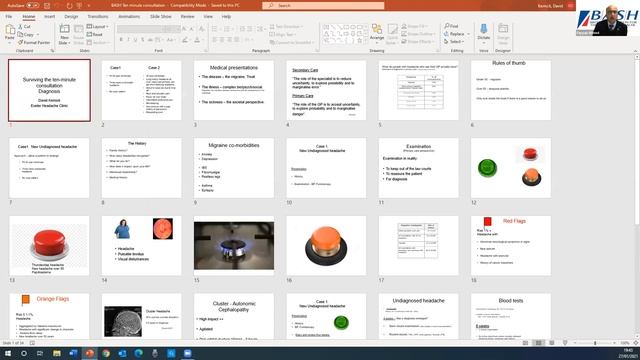Screen dimensions: 640x360
Task: Click the text highlight color swatch
Action: coord(185,40)
